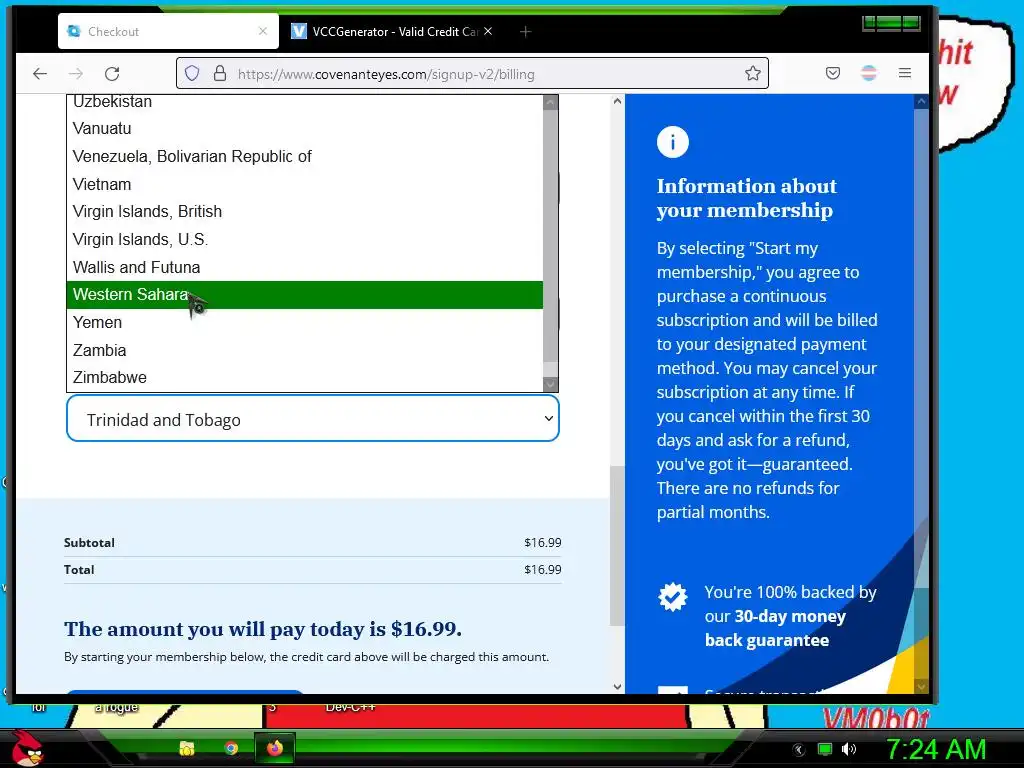1024x768 pixels.
Task: Open Chrome from the taskbar
Action: click(231, 748)
